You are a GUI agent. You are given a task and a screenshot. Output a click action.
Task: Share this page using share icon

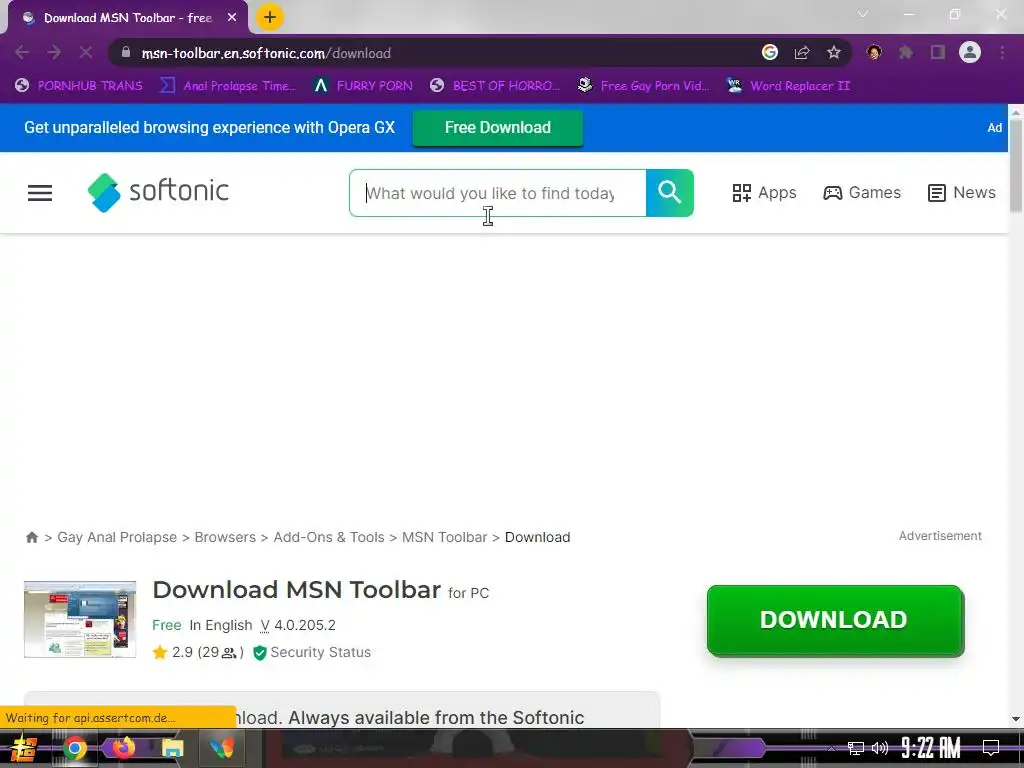tap(802, 52)
